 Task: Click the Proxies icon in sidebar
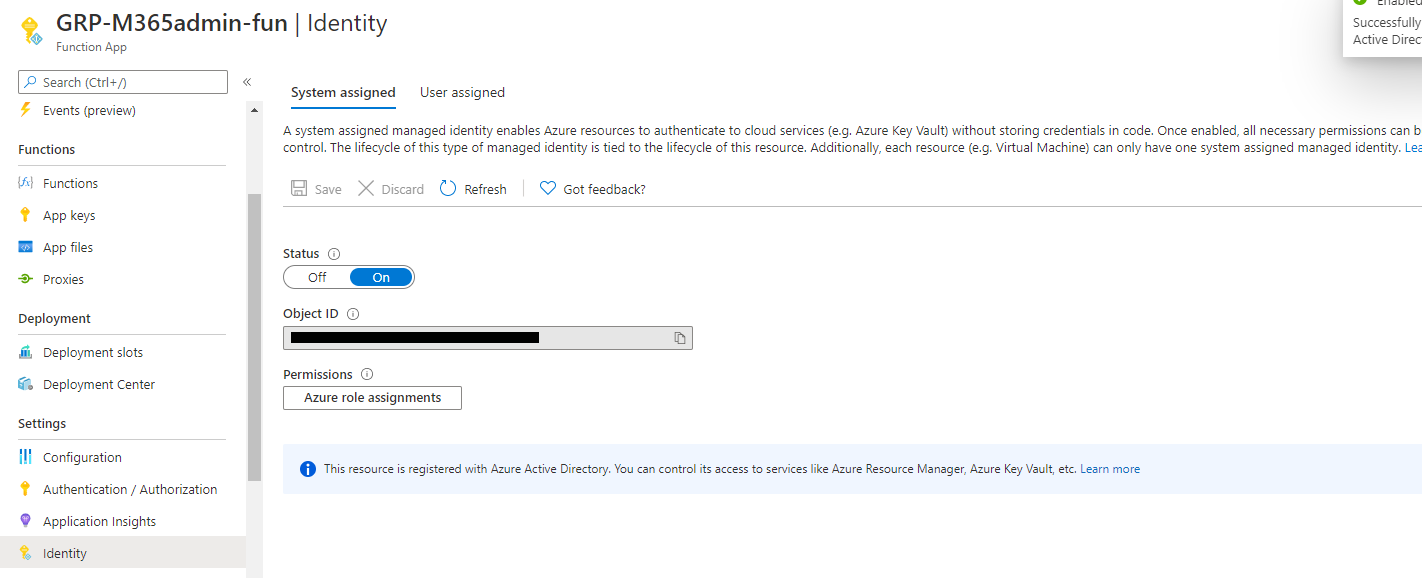click(x=26, y=279)
